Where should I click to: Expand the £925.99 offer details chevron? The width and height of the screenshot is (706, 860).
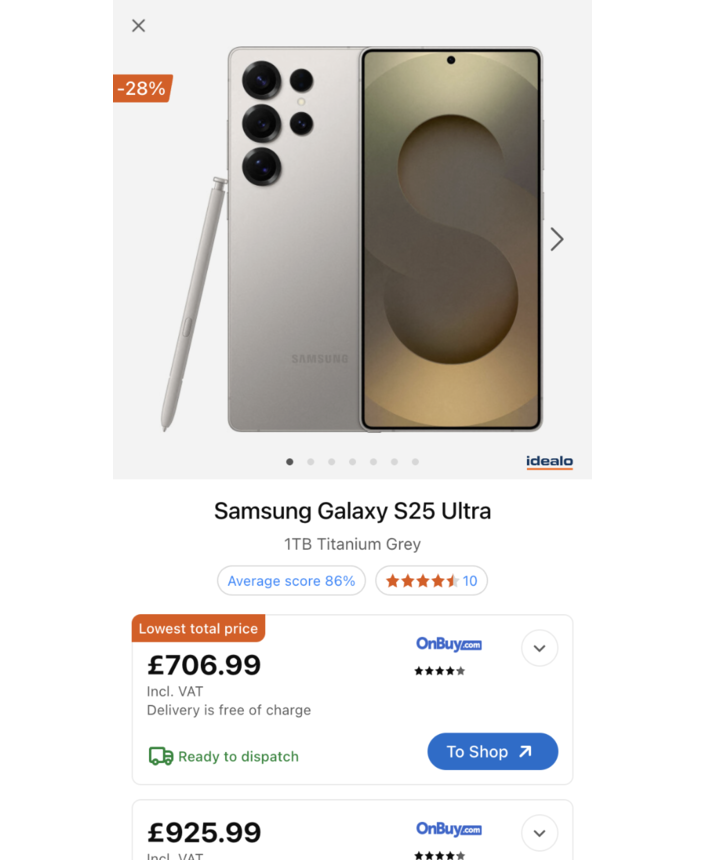[x=539, y=832]
